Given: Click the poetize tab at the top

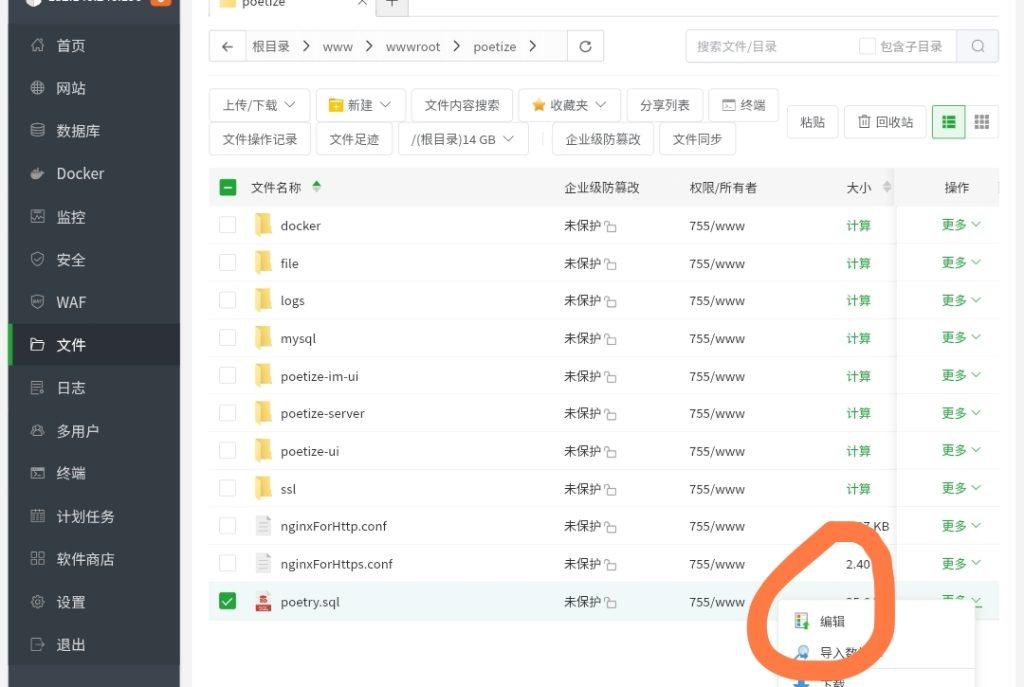Looking at the screenshot, I should click(x=265, y=3).
